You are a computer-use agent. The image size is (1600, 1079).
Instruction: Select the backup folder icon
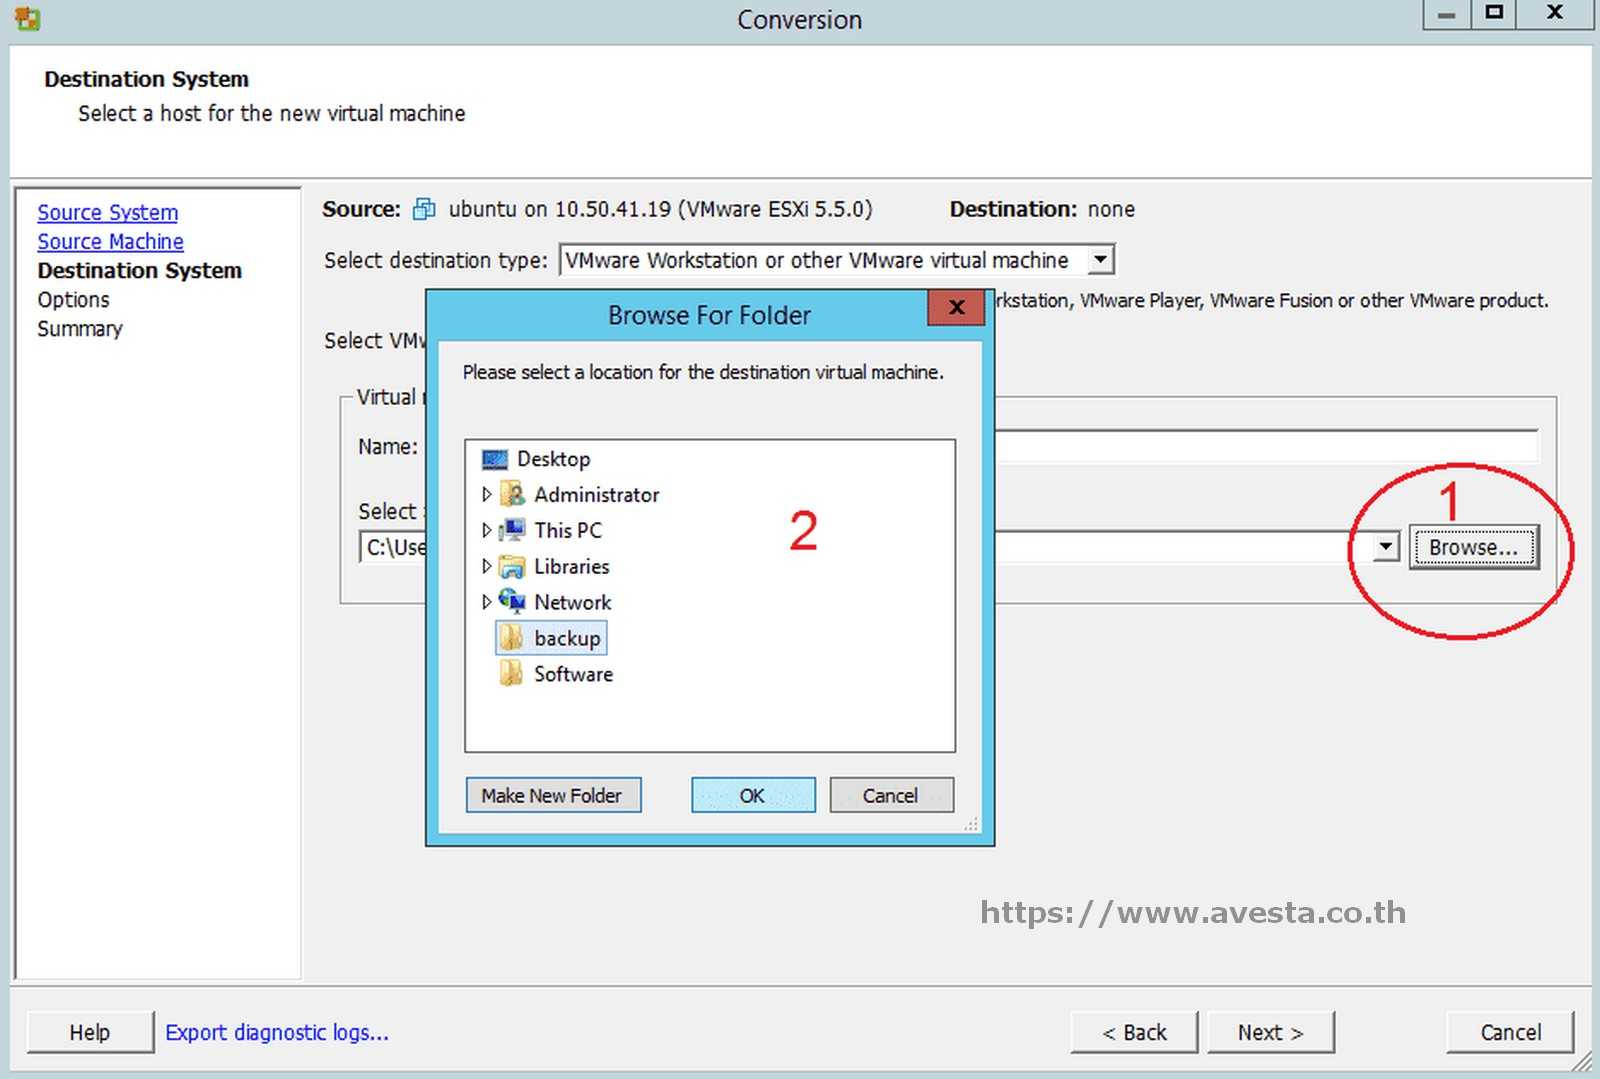point(512,637)
